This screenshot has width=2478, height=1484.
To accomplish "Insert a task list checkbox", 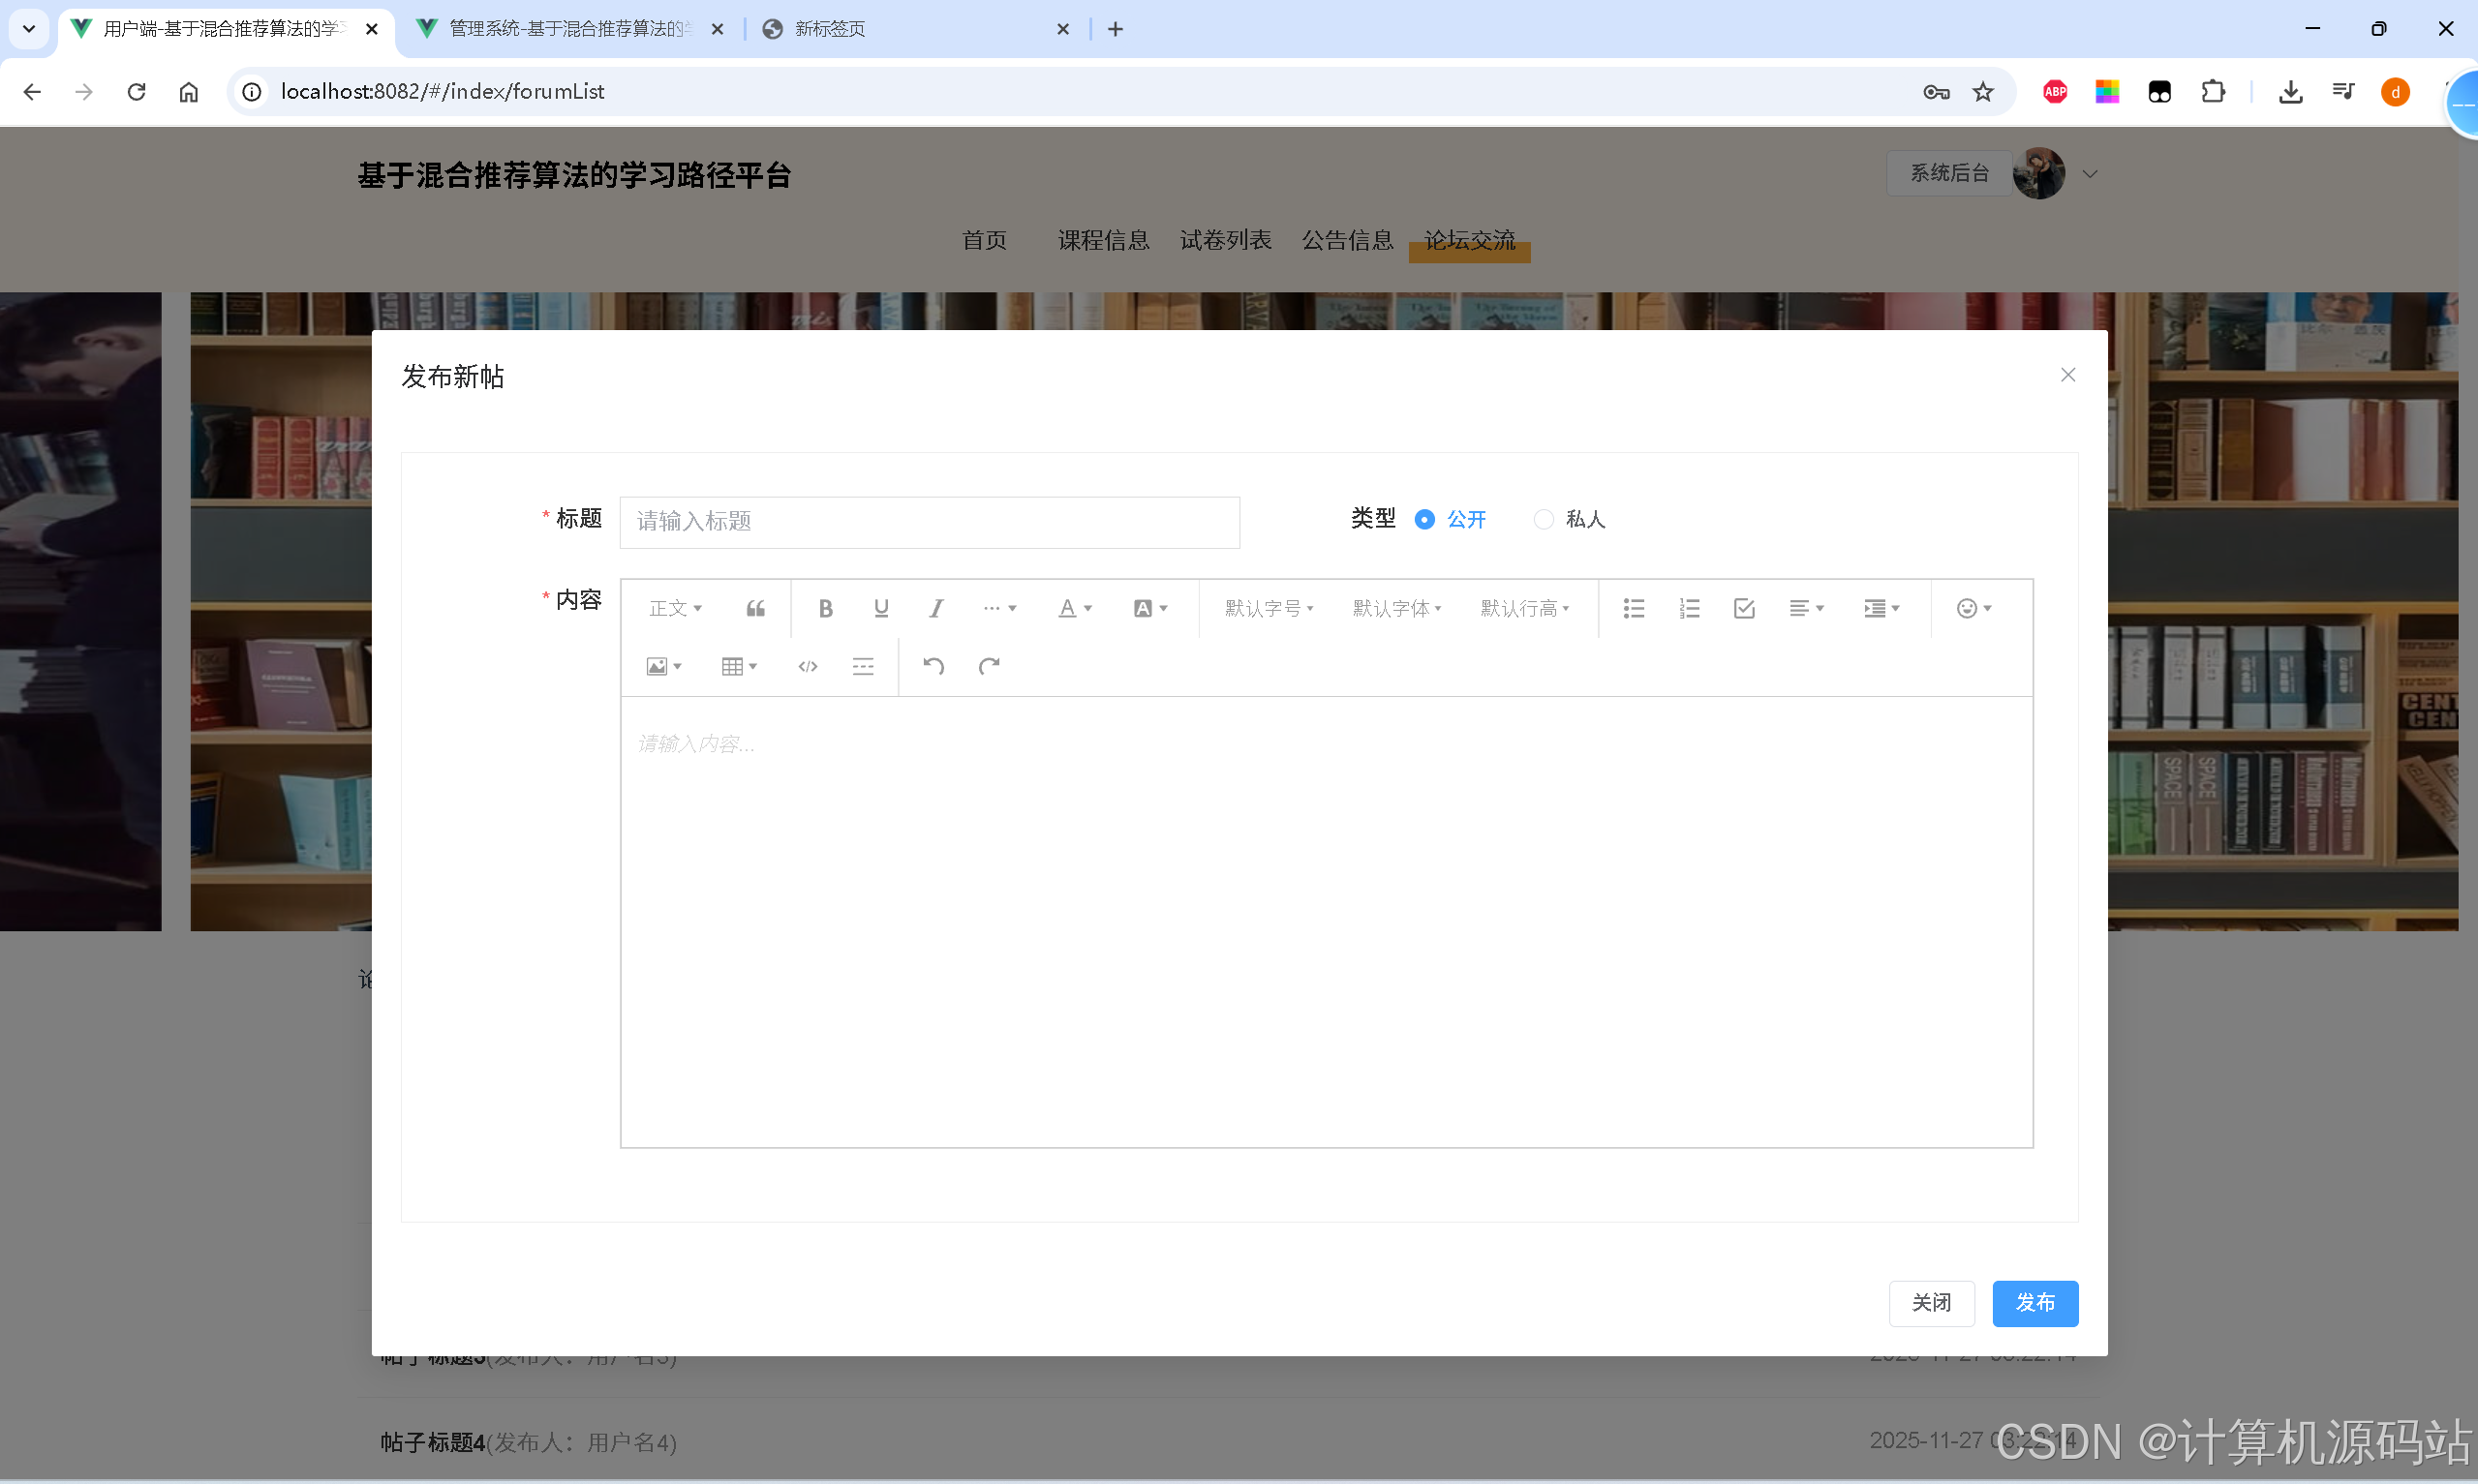I will 1743,608.
